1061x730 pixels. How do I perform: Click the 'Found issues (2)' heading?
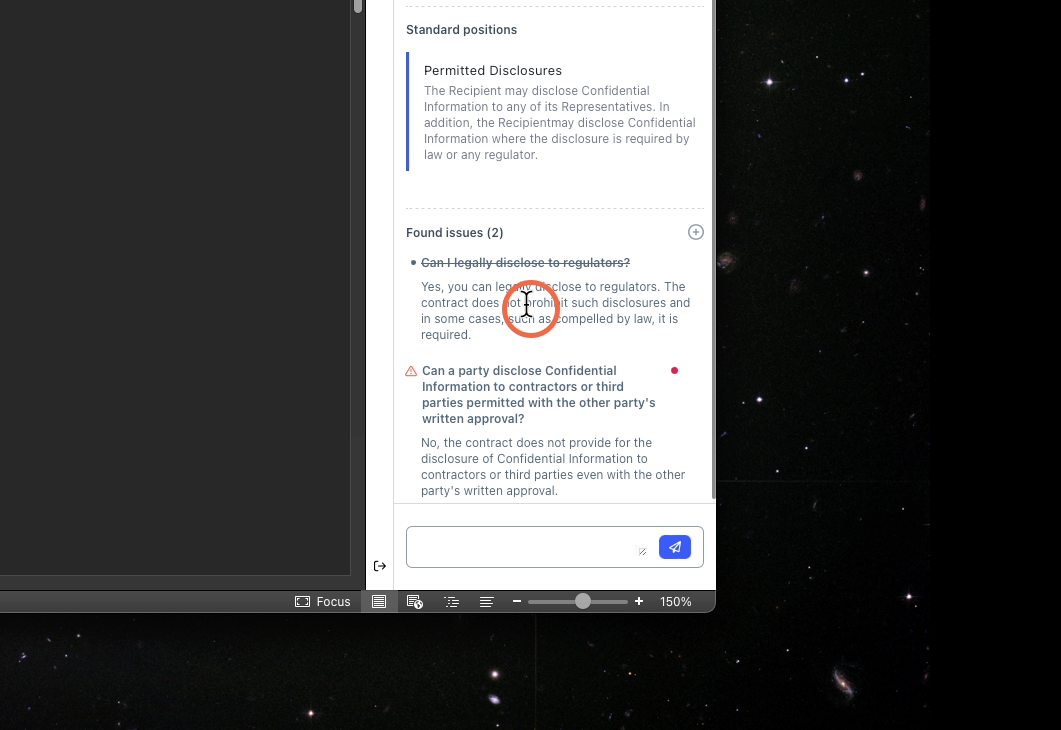[455, 233]
